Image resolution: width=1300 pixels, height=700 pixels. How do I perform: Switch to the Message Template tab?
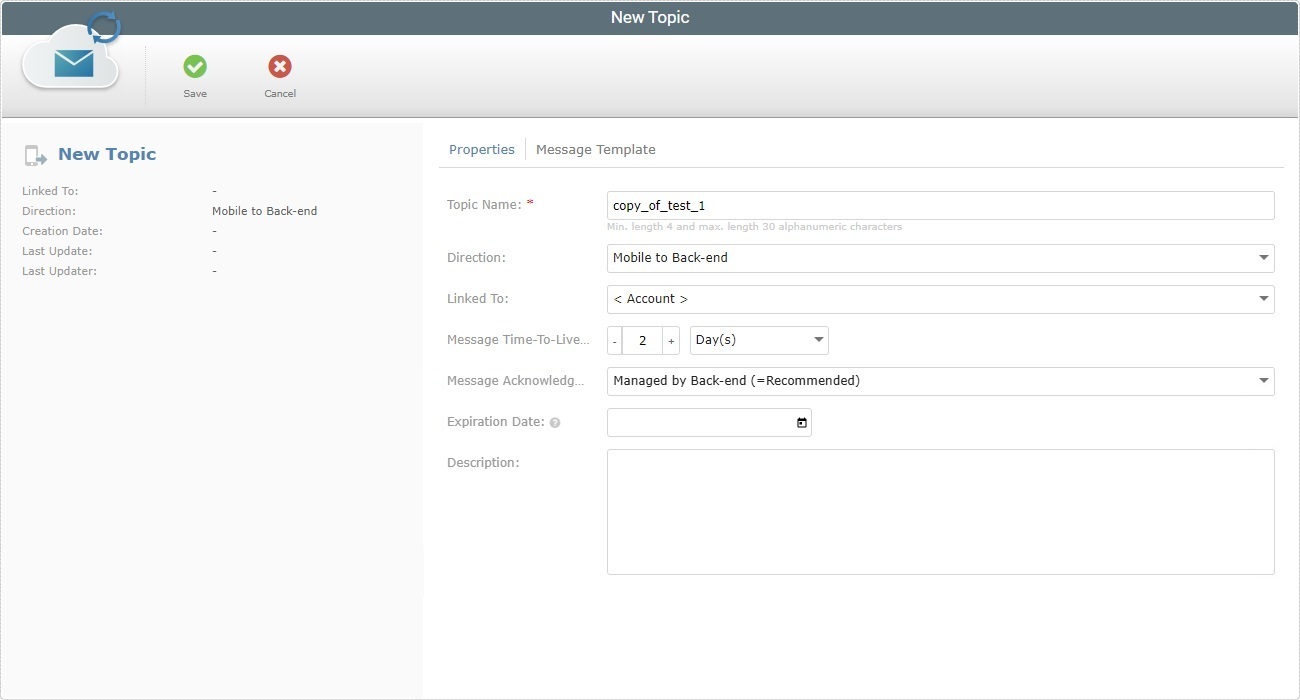tap(596, 149)
